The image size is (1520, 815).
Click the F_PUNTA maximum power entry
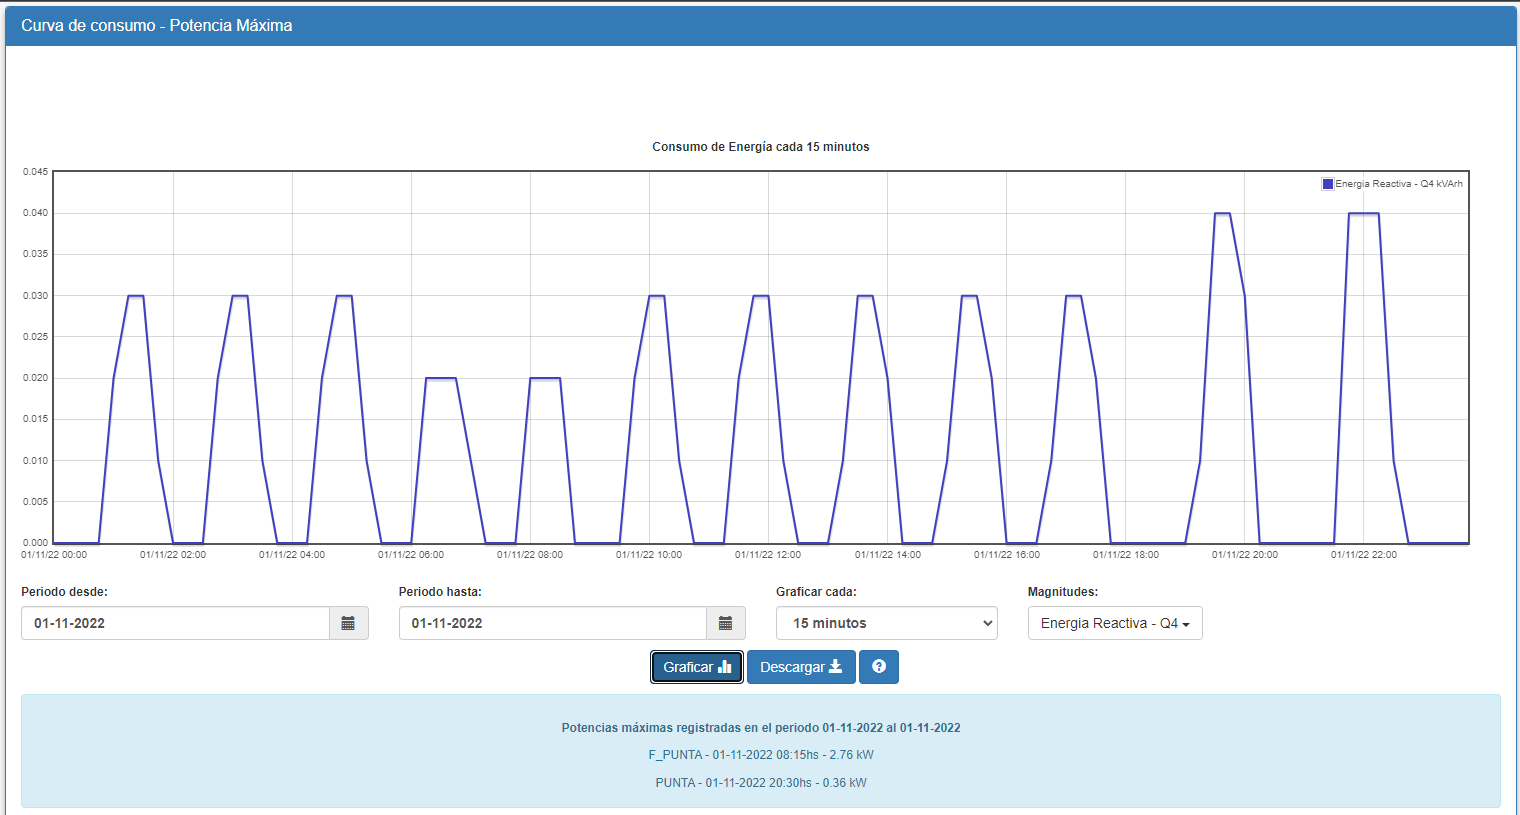coord(761,755)
